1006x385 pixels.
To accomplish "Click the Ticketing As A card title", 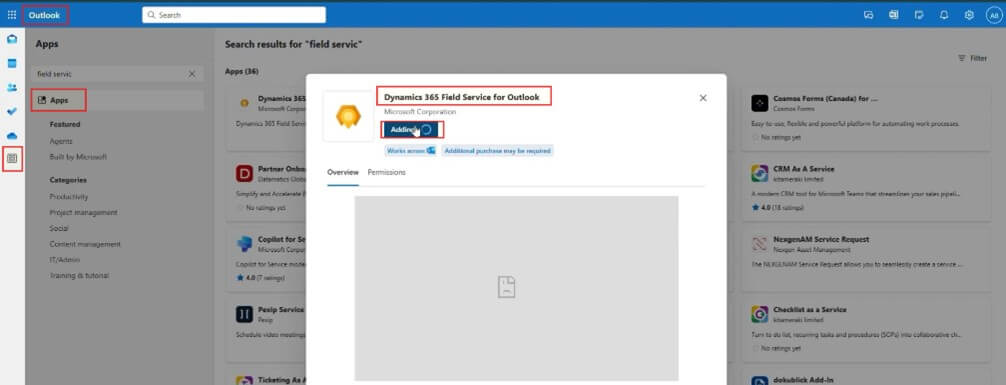I will click(282, 380).
